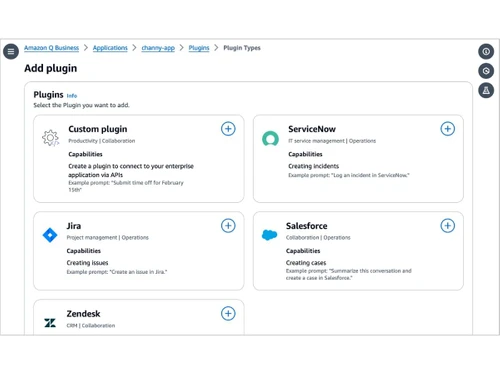Click the hexagon settings icon on right rail
The width and height of the screenshot is (500, 375).
(486, 71)
